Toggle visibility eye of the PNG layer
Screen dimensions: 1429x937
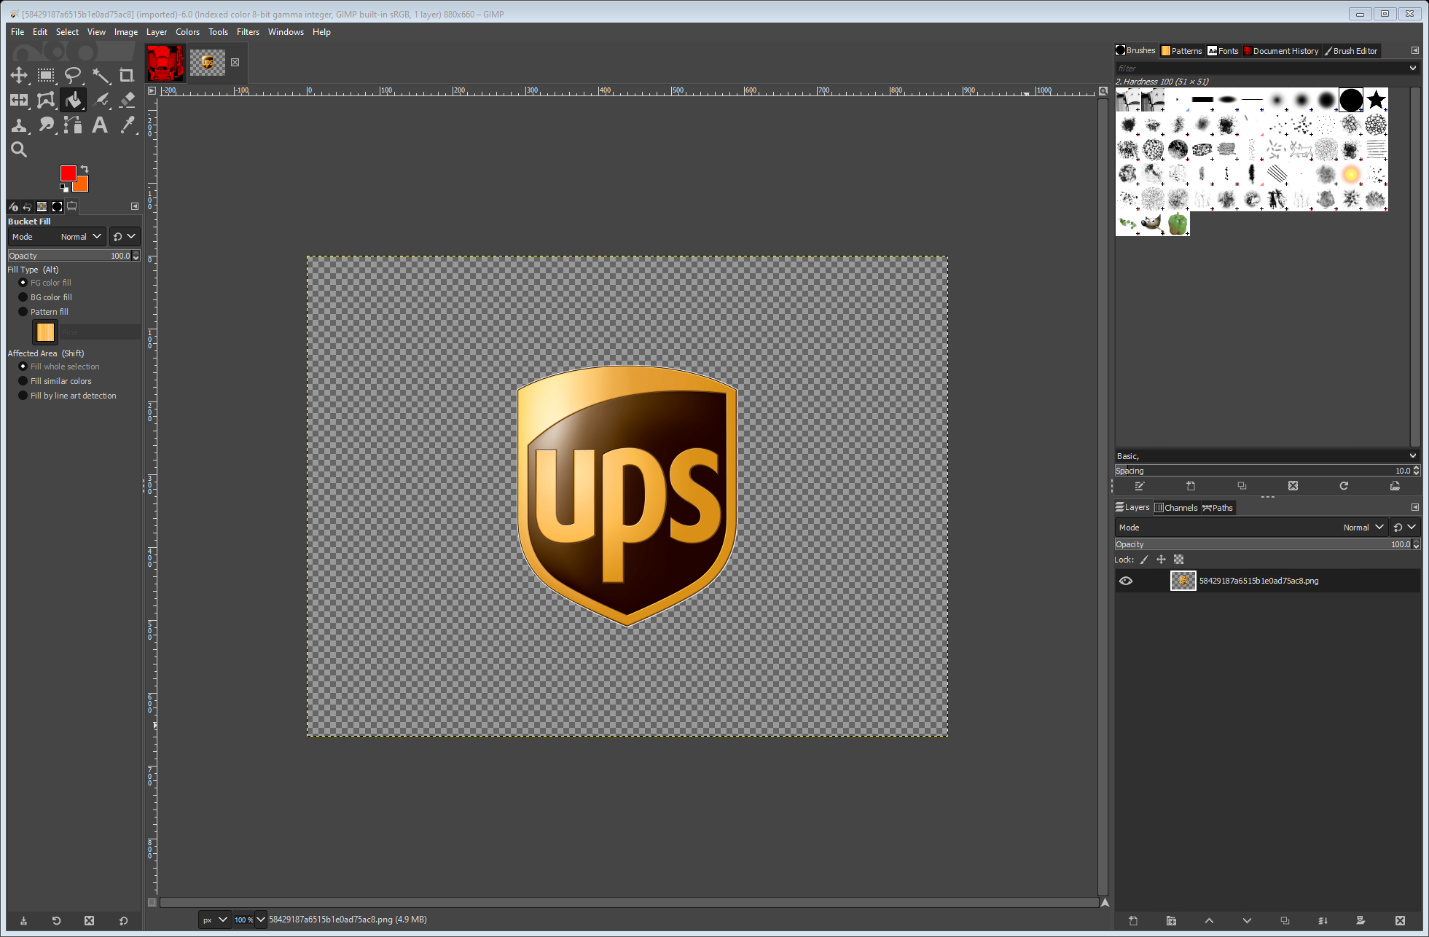click(x=1126, y=581)
